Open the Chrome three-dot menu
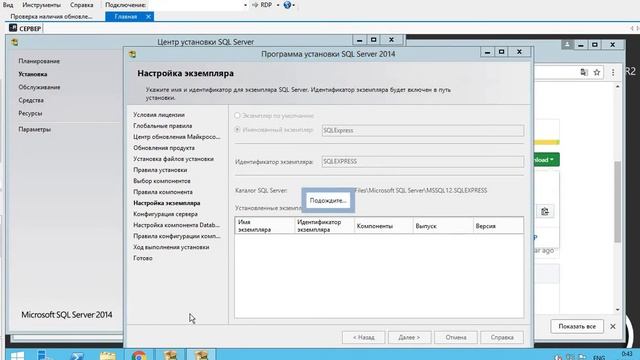Viewport: 640px width, 360px height. 613,73
